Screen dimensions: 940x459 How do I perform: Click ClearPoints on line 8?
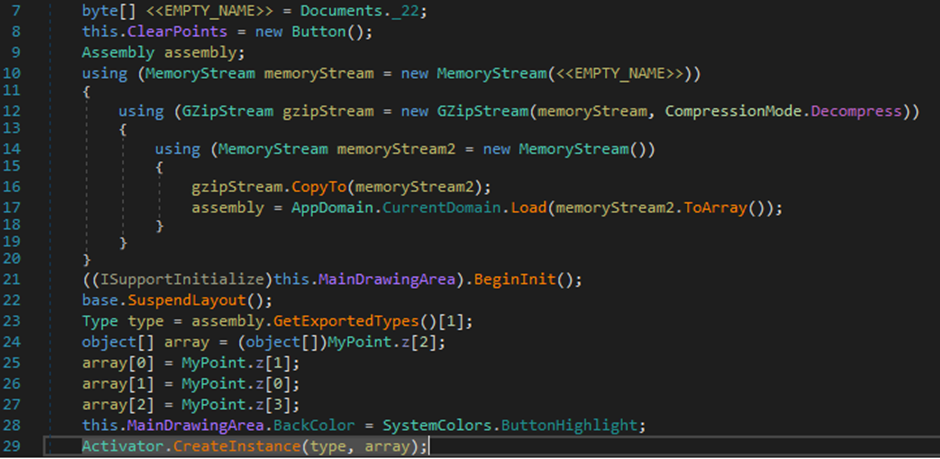(177, 31)
